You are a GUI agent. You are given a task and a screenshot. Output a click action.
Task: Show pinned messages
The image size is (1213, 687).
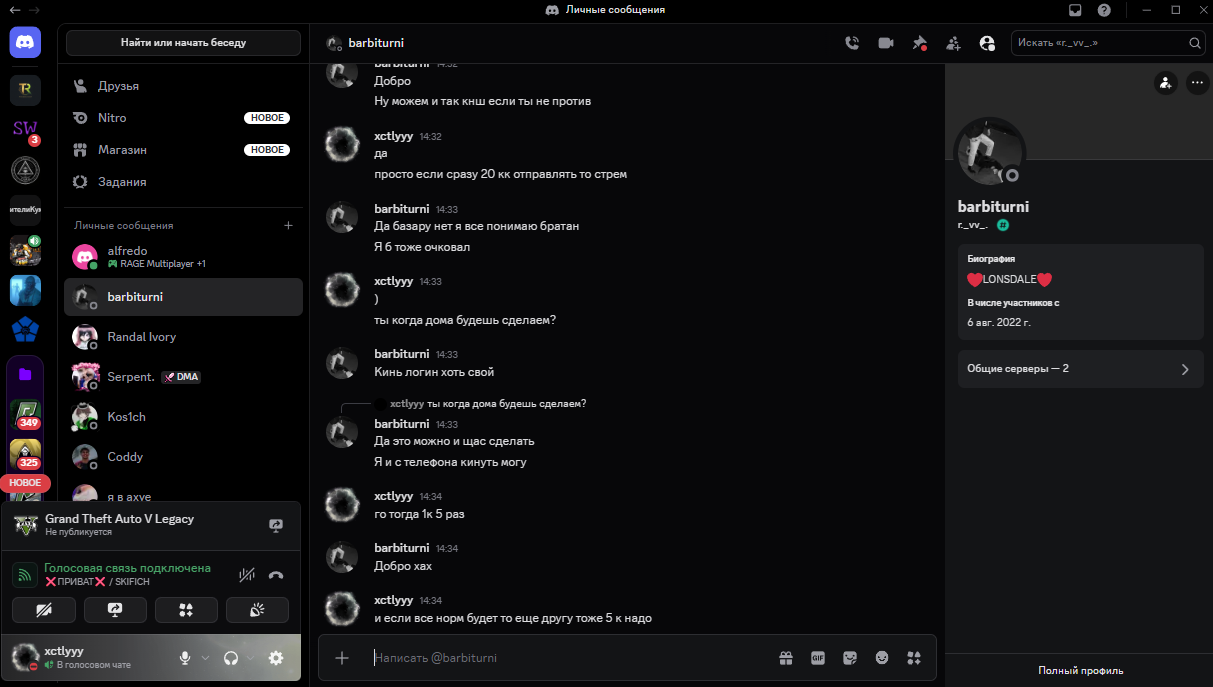[919, 43]
